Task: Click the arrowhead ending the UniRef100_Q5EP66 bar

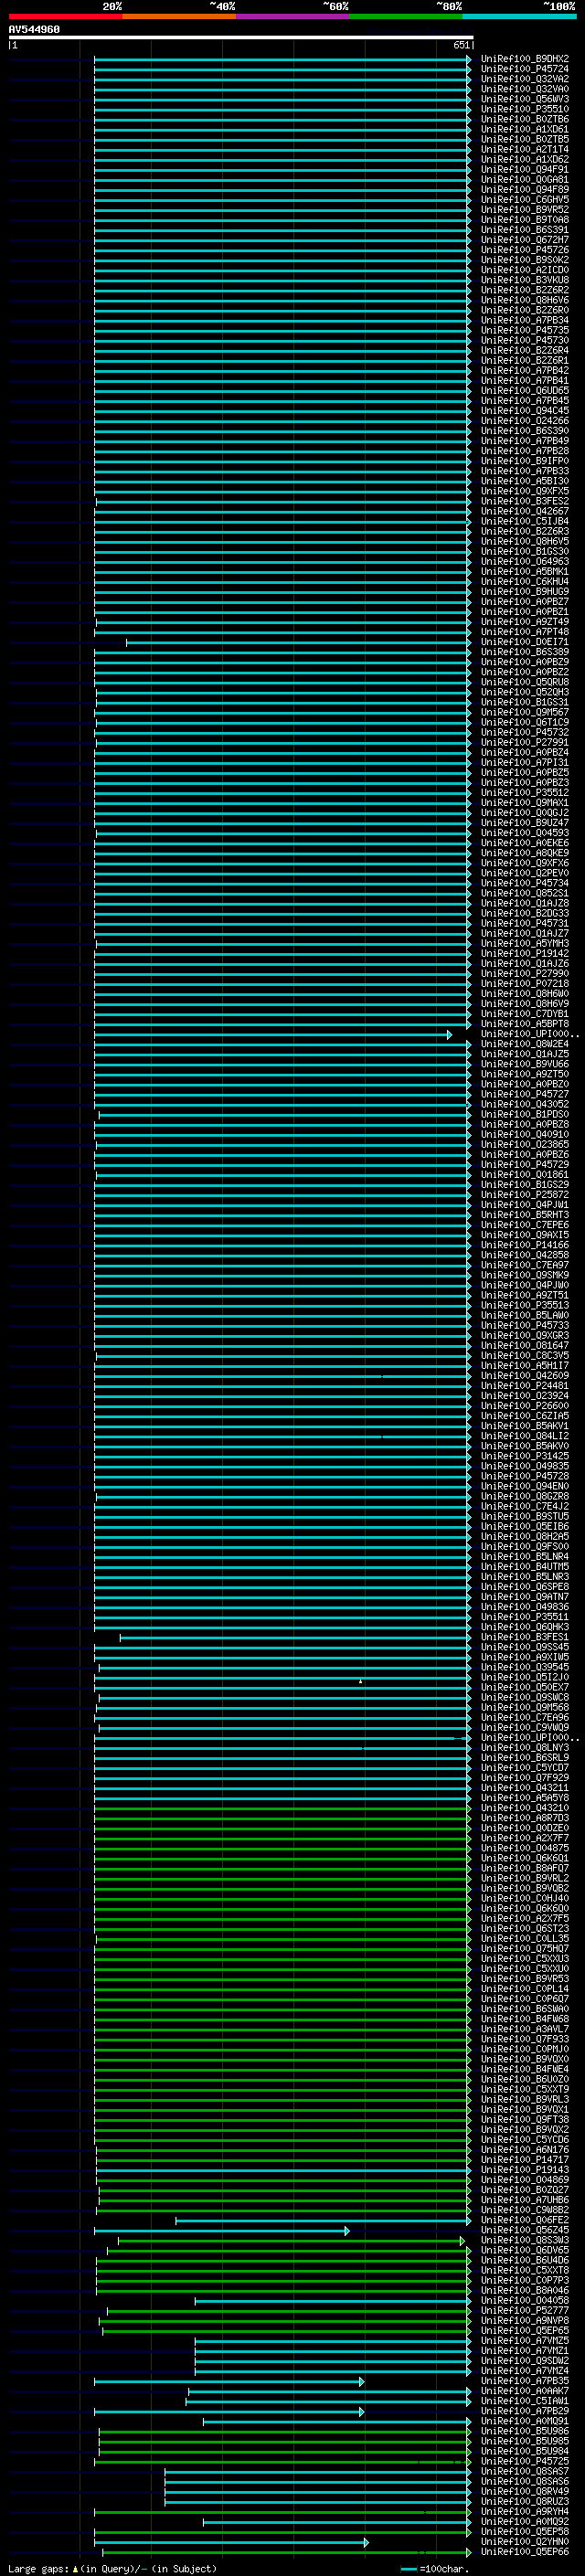Action: point(468,2552)
